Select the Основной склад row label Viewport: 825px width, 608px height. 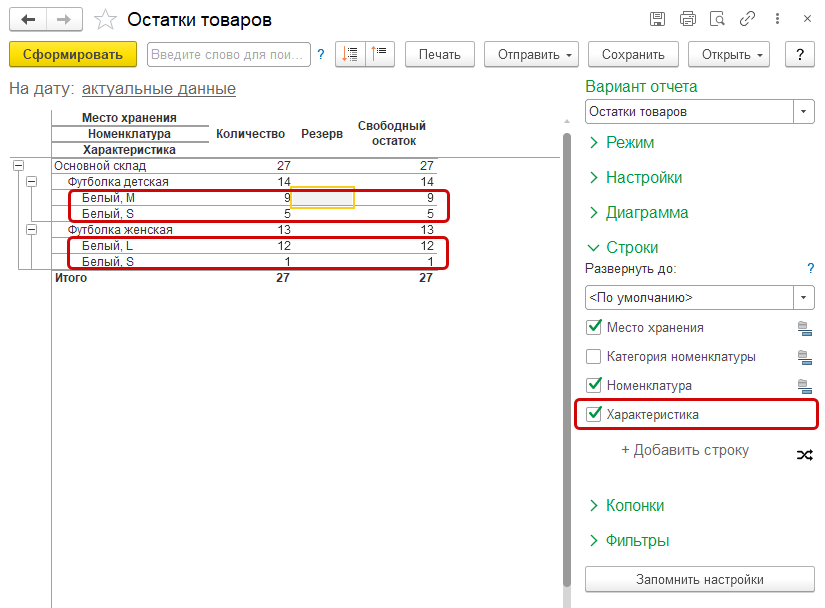(x=100, y=166)
